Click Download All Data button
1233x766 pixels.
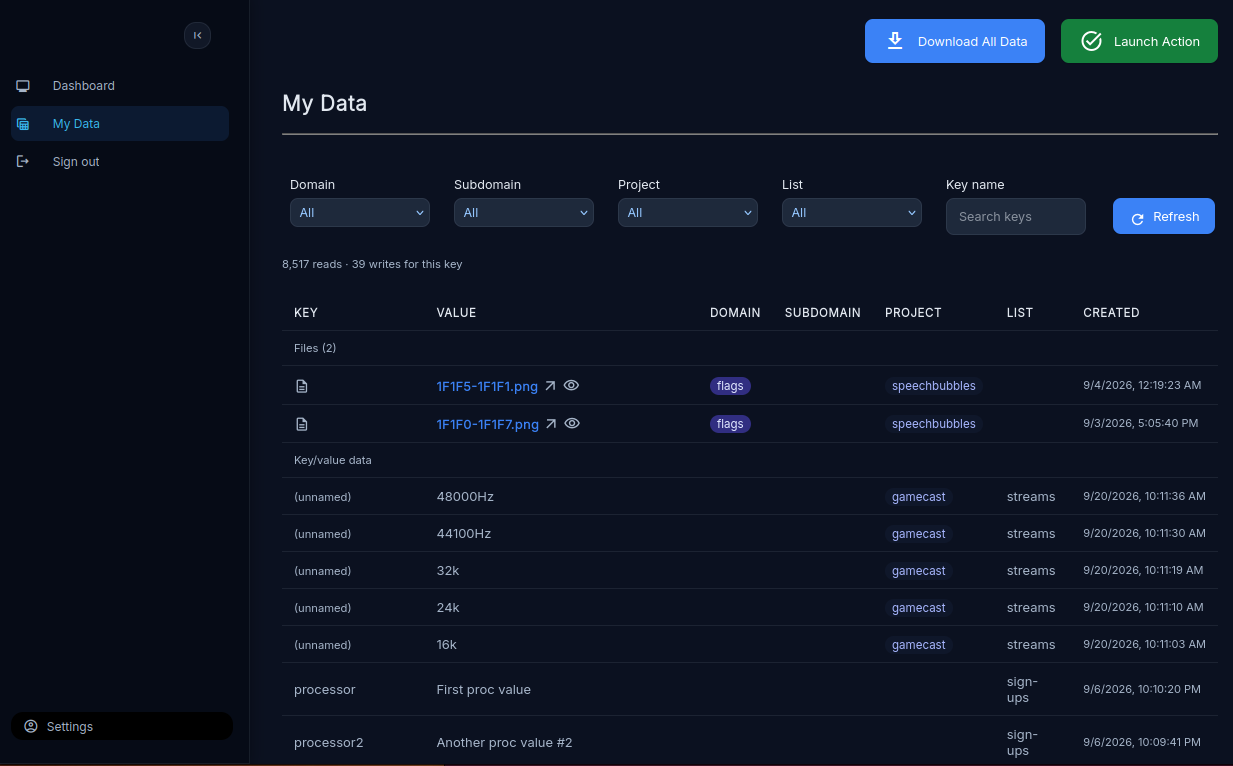(955, 41)
